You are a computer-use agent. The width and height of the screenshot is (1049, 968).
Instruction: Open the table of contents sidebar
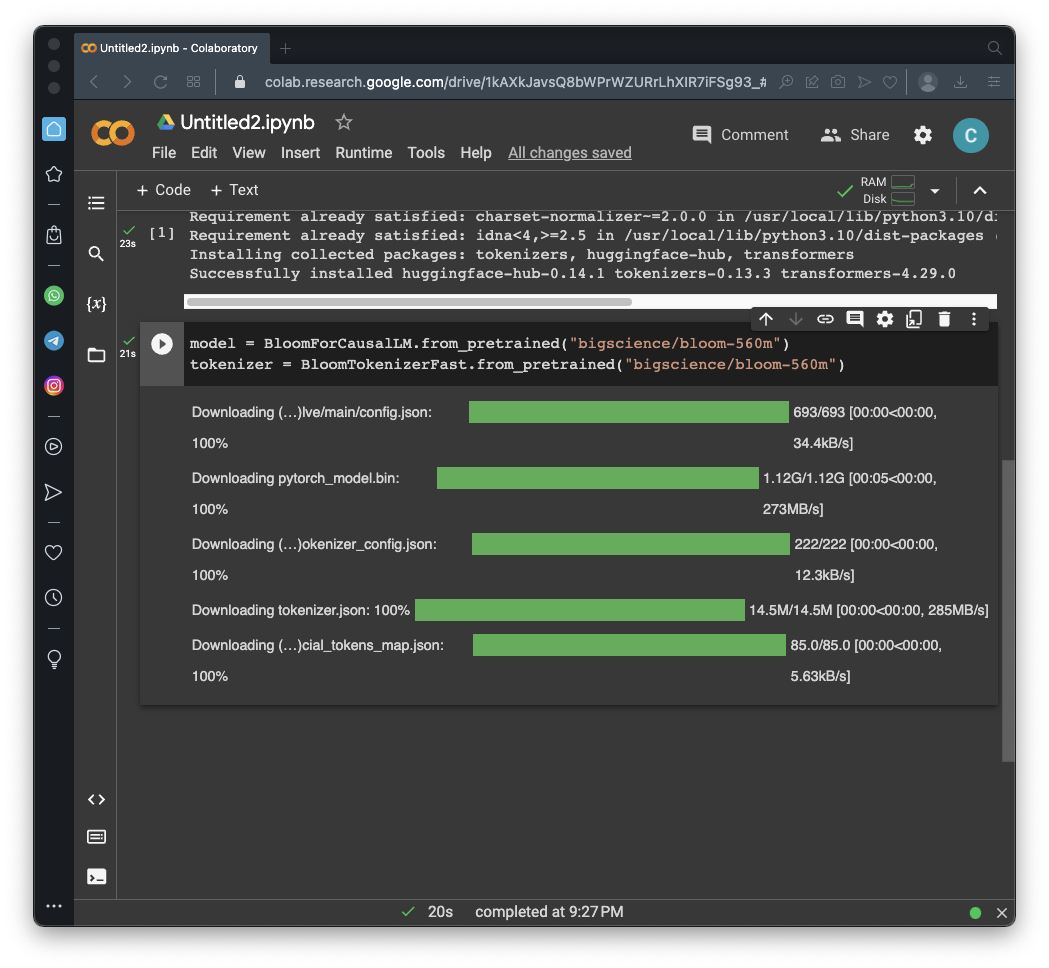click(96, 203)
